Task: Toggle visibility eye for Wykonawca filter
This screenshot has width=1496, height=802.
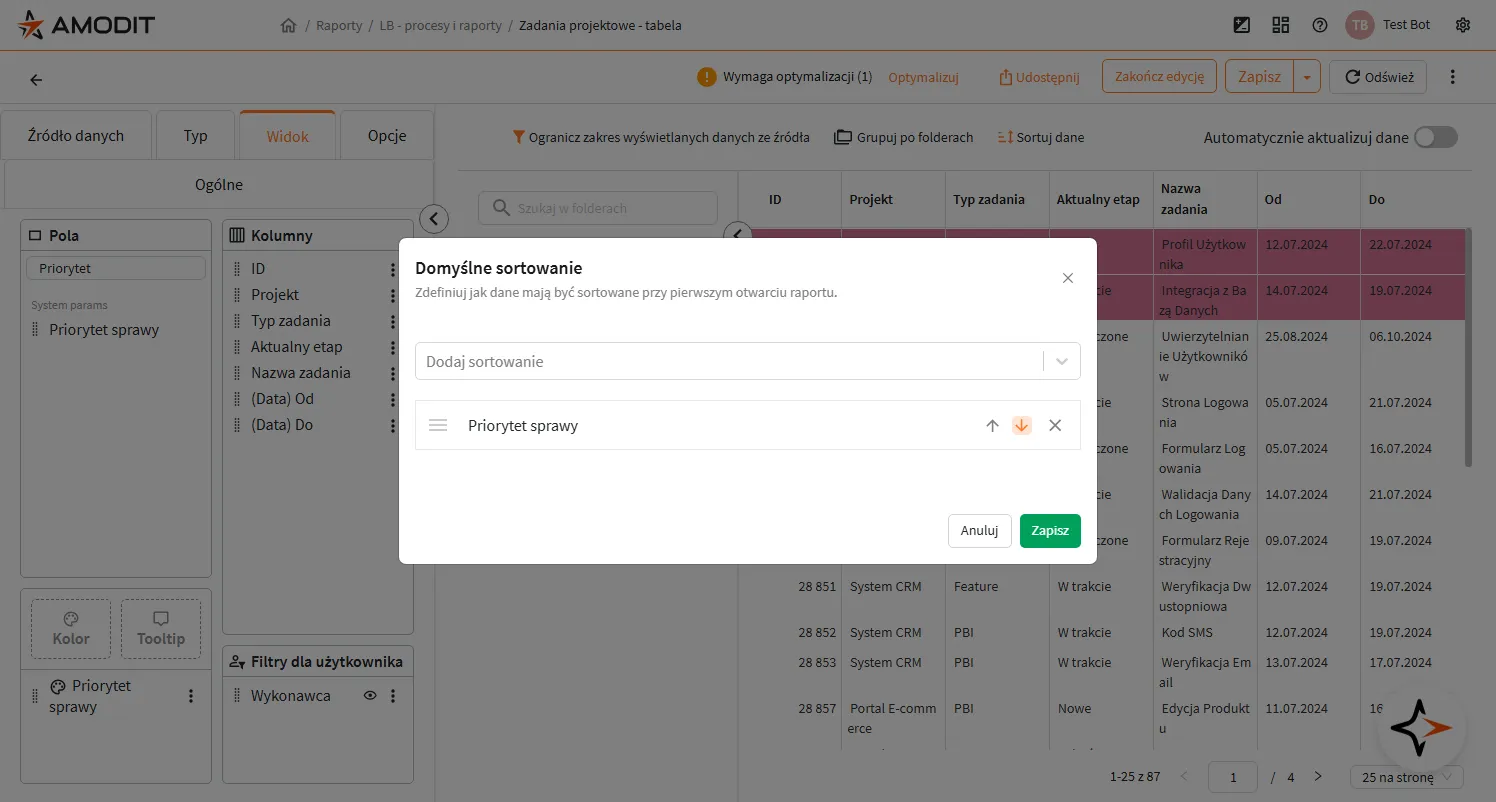Action: [370, 695]
